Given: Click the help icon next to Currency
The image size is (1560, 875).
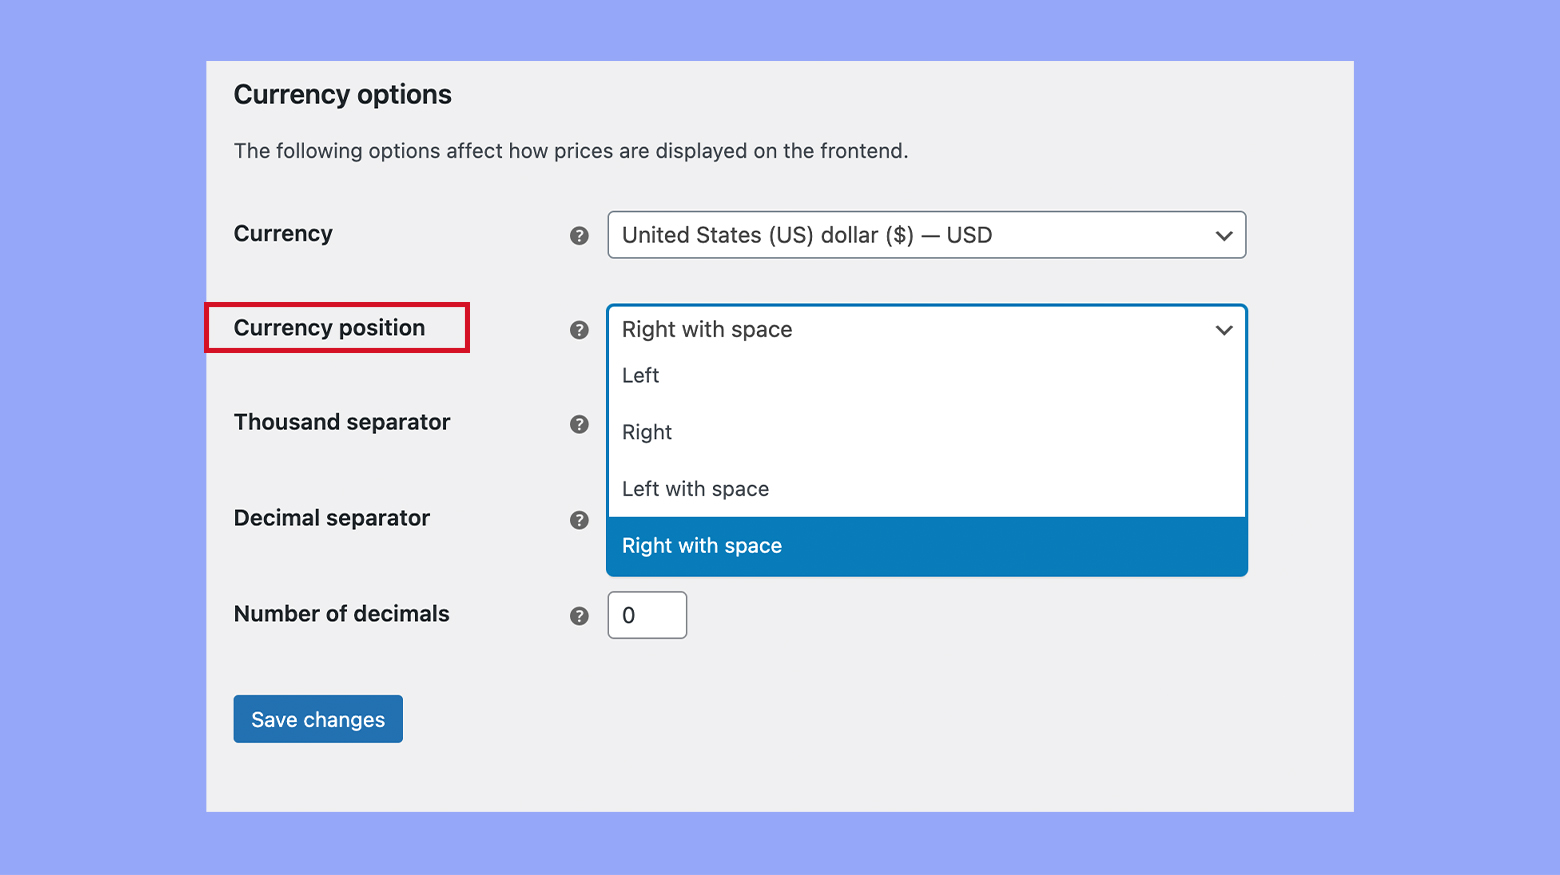Looking at the screenshot, I should point(579,236).
